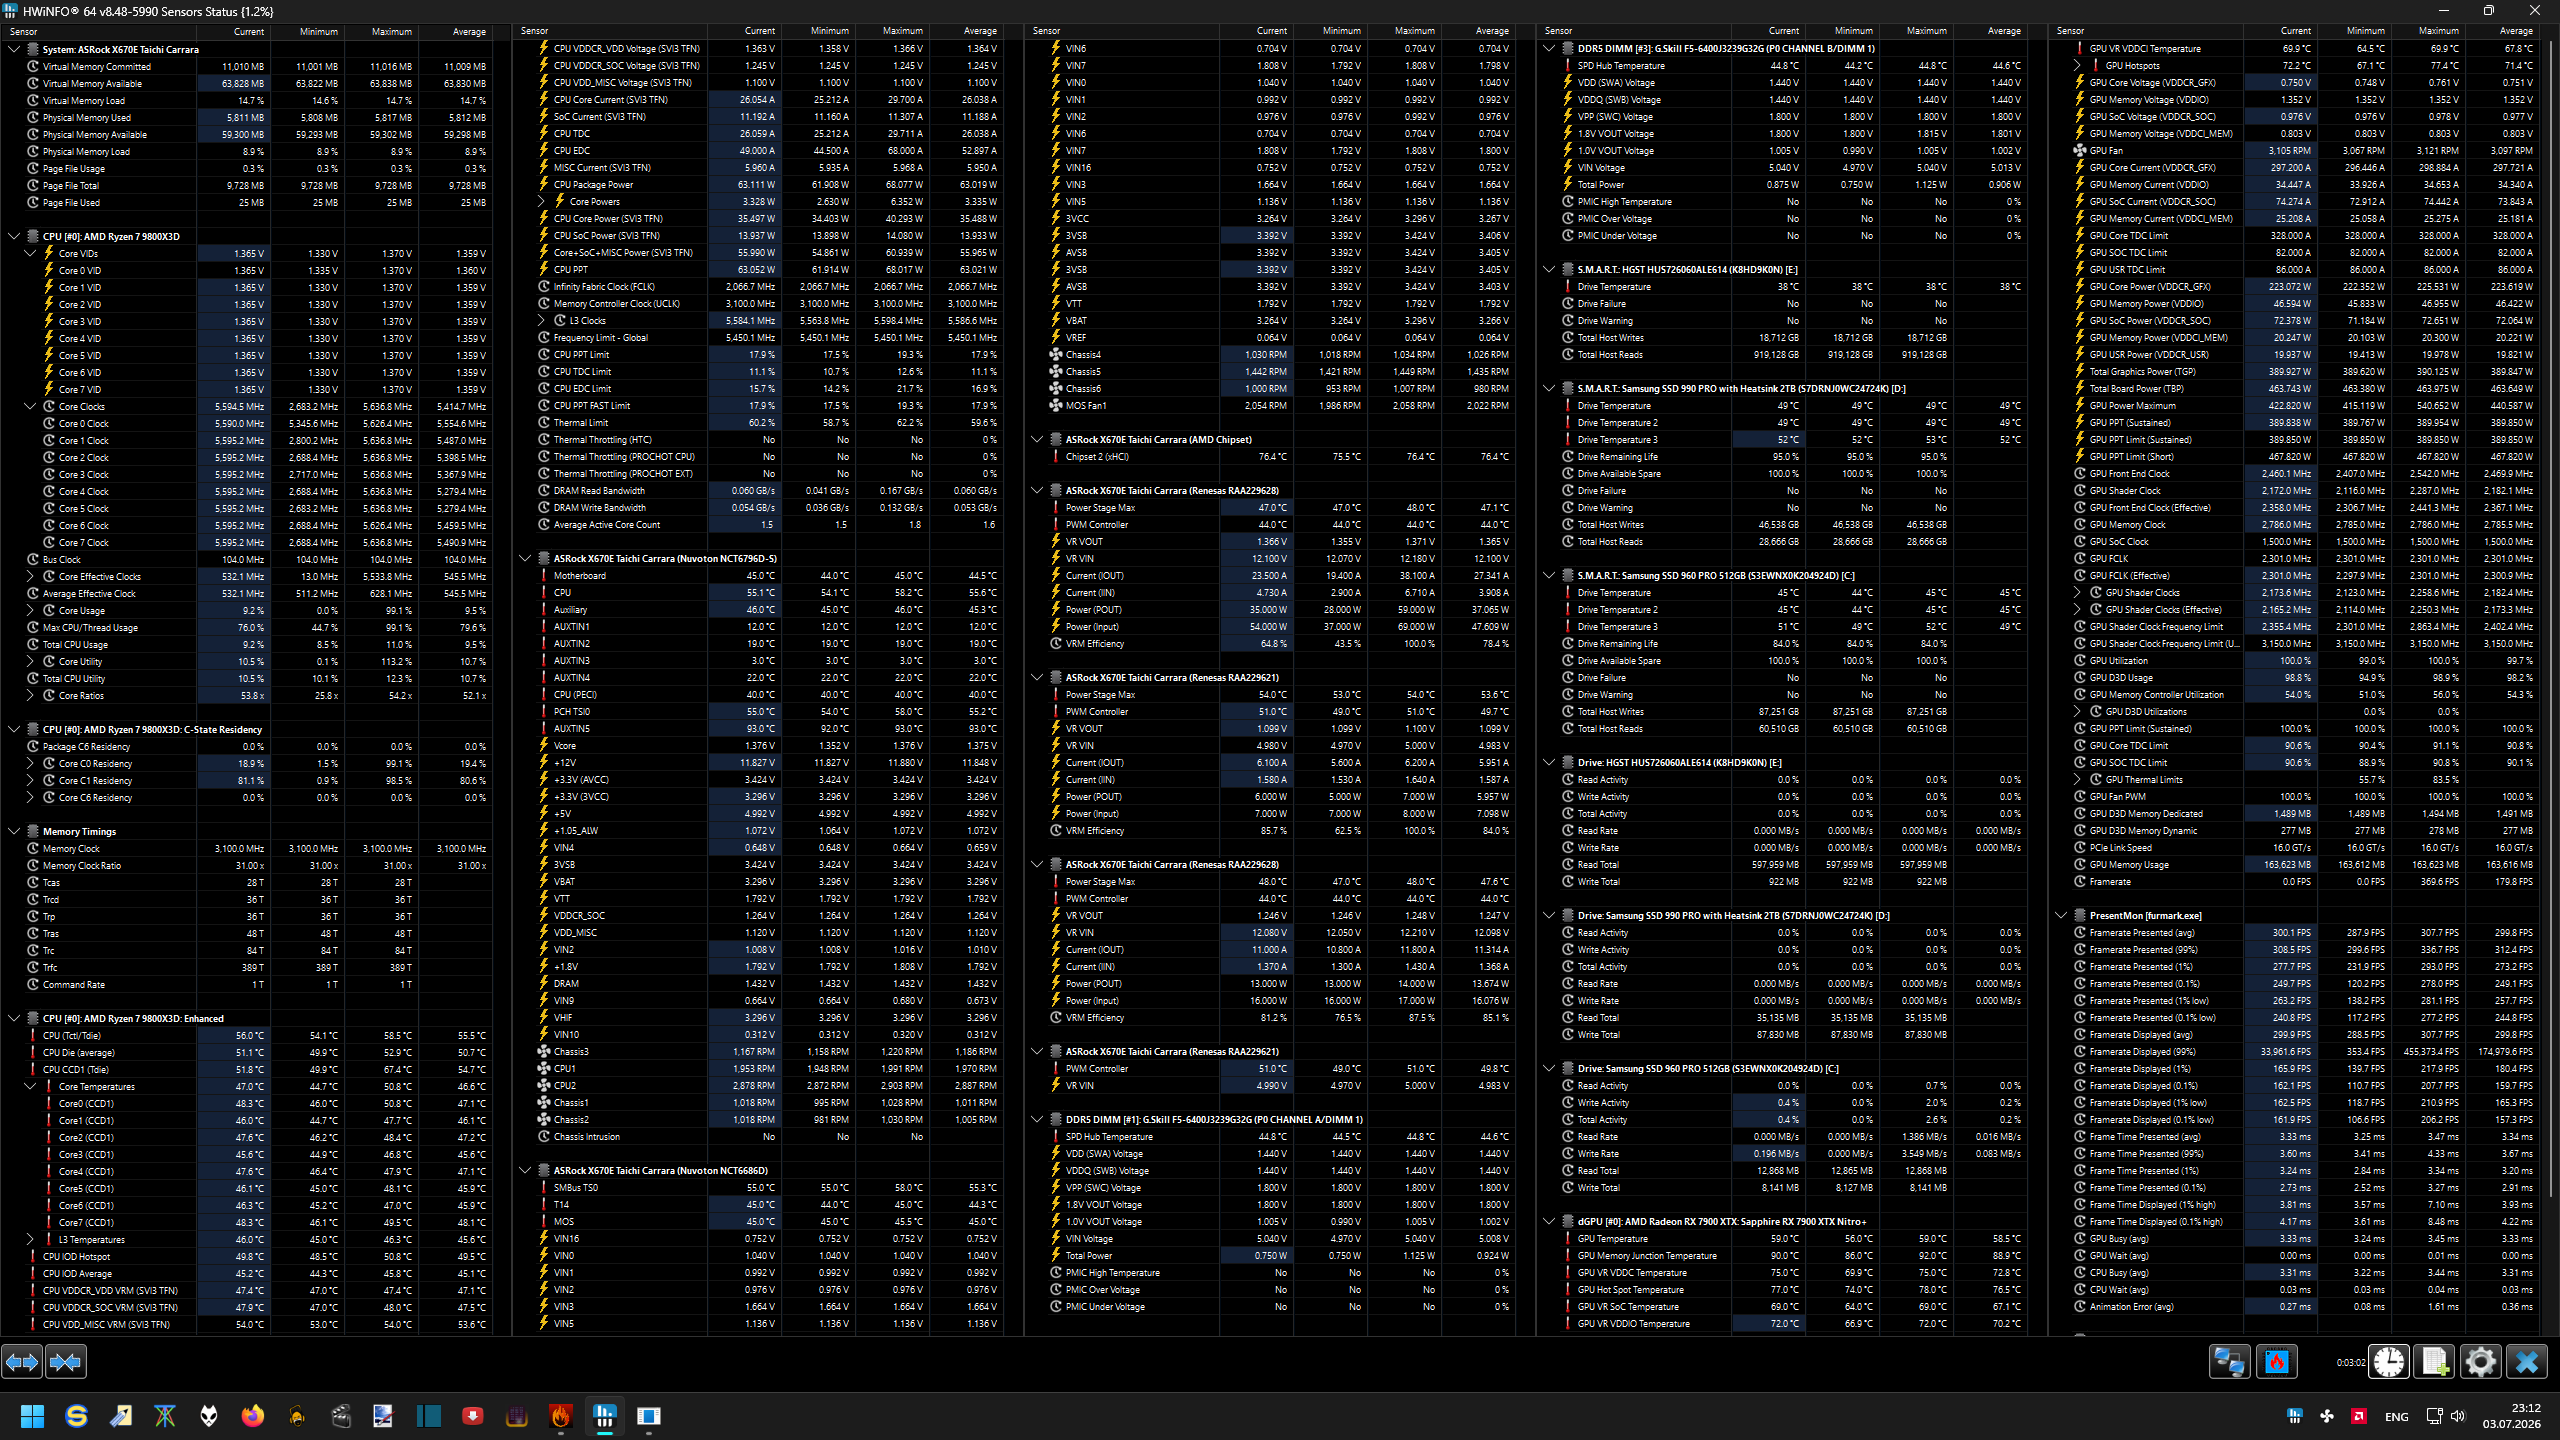The image size is (2560, 1440).
Task: Click the clock icon beside Bus Clock
Action: (x=33, y=560)
